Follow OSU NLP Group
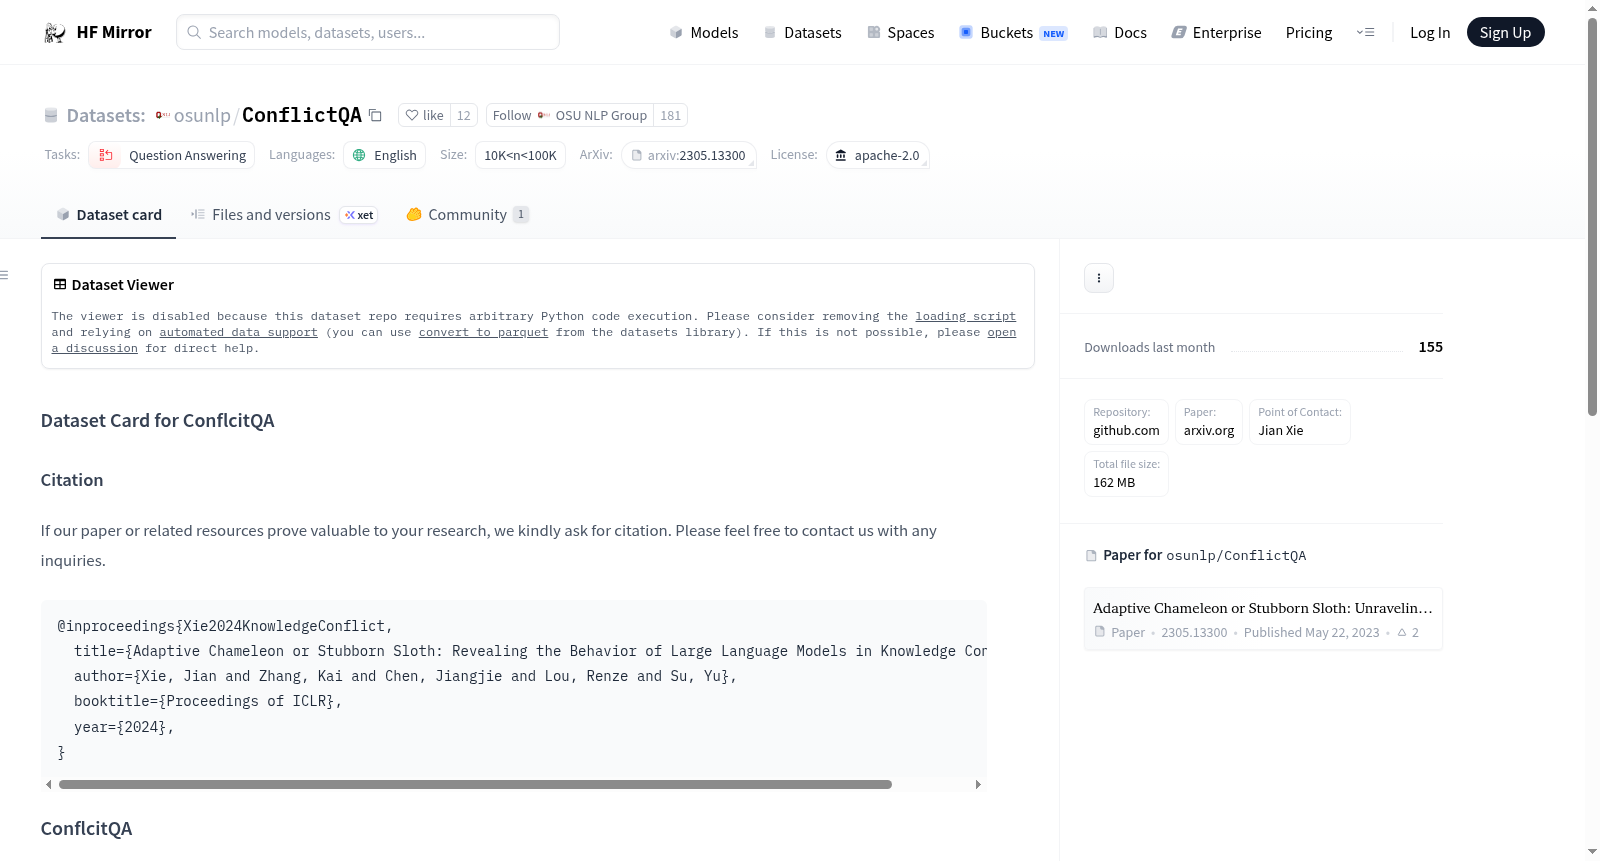This screenshot has width=1600, height=861. (570, 115)
